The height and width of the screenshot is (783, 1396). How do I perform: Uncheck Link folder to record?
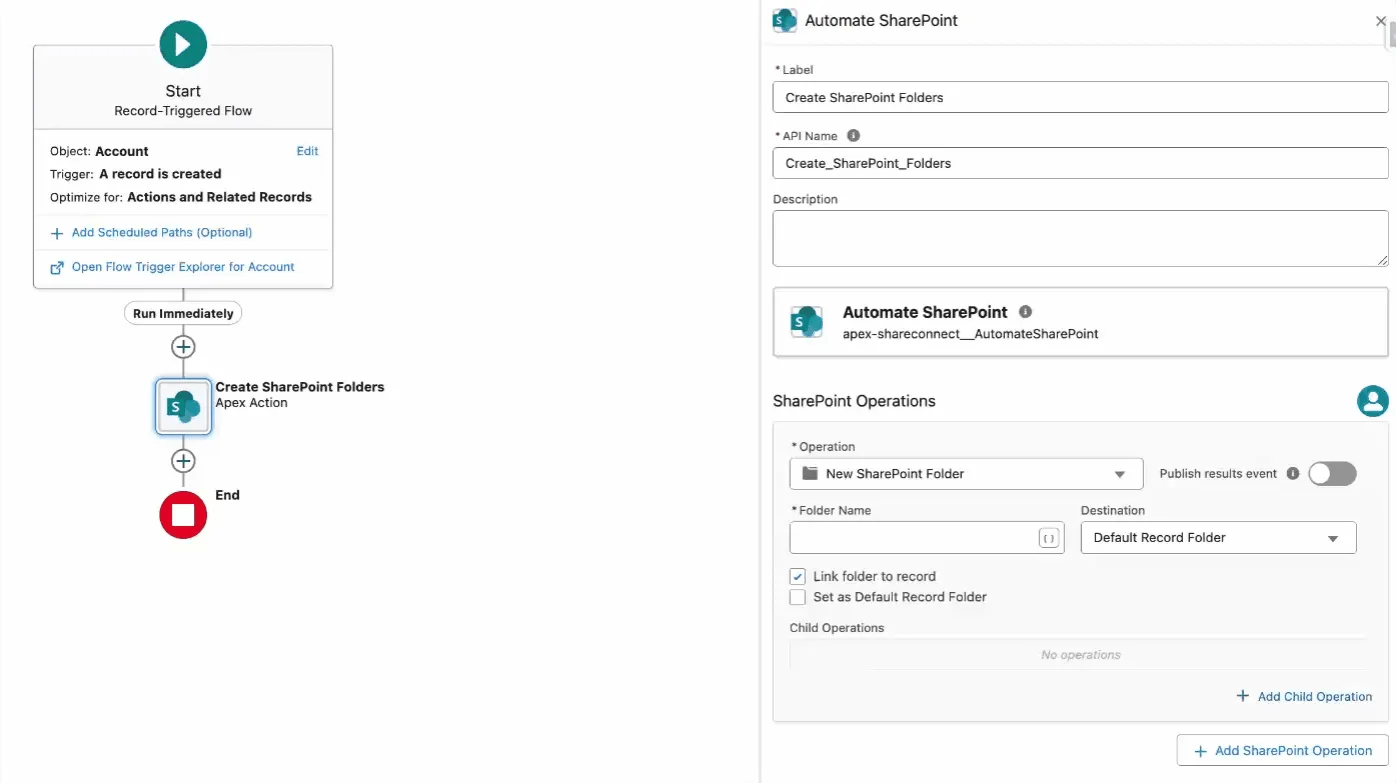pos(798,576)
